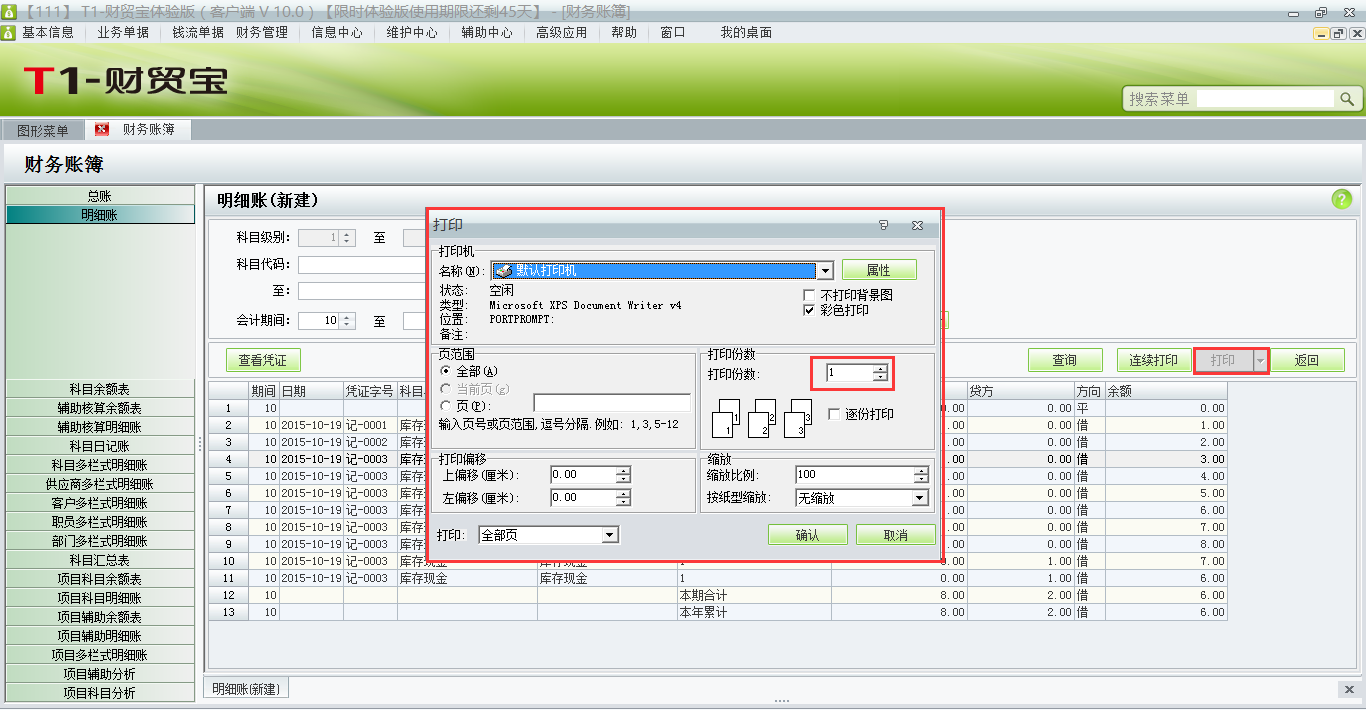This screenshot has width=1366, height=710.
Task: Open help via the green question mark icon
Action: [x=1341, y=199]
